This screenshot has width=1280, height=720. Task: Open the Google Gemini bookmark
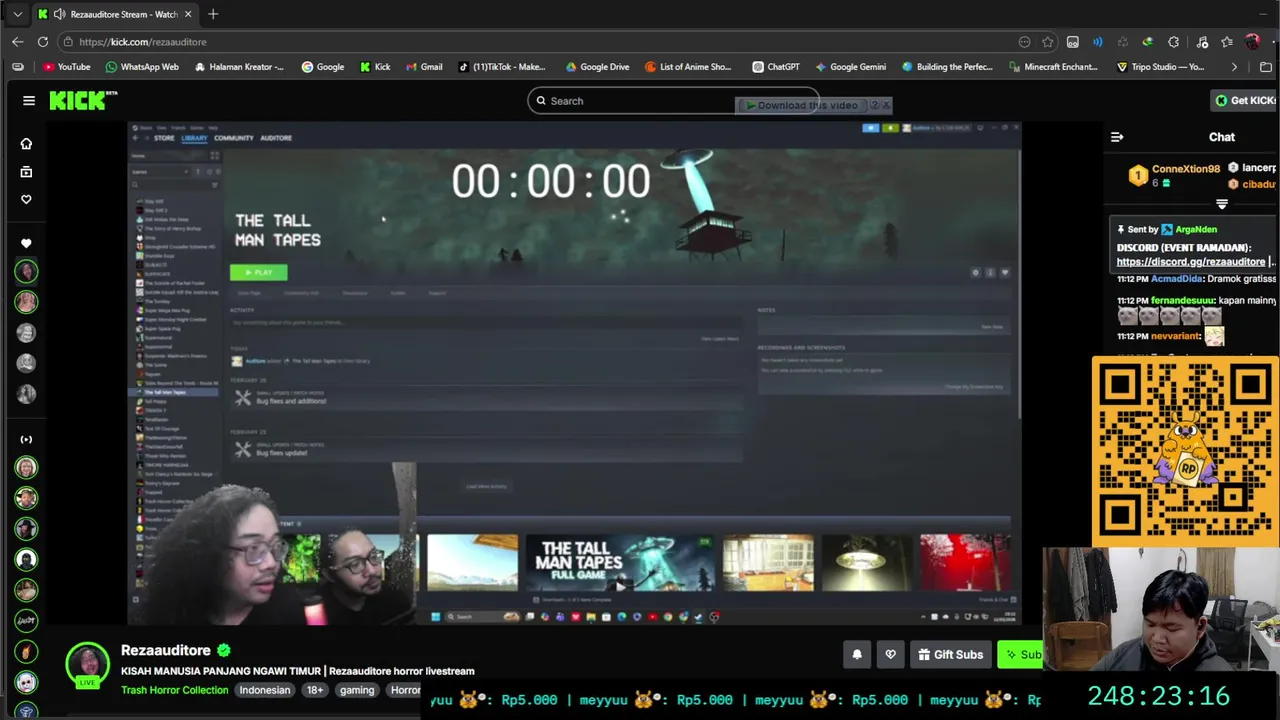point(850,67)
